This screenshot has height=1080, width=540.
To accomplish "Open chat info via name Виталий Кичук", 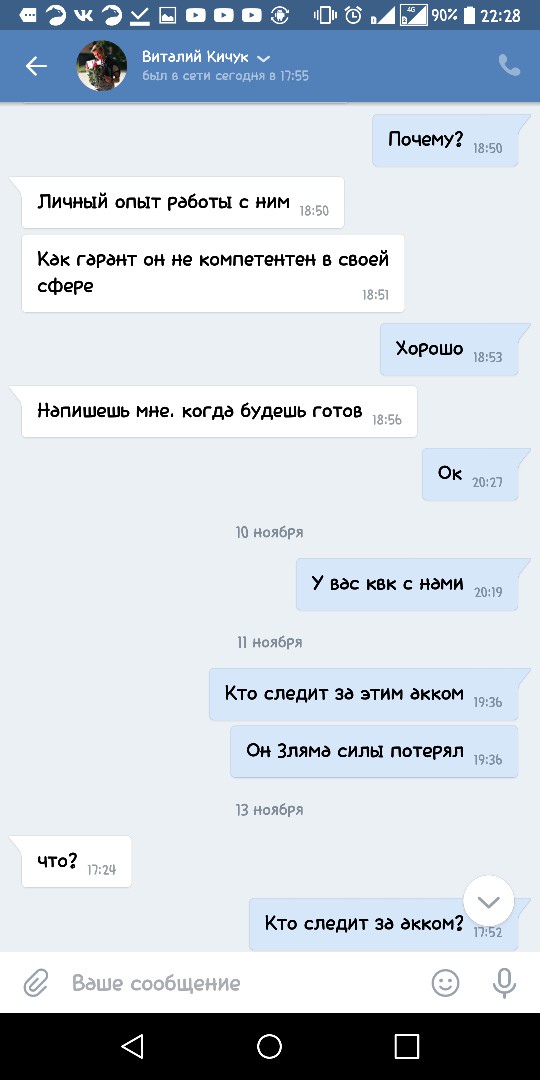I will tap(195, 57).
